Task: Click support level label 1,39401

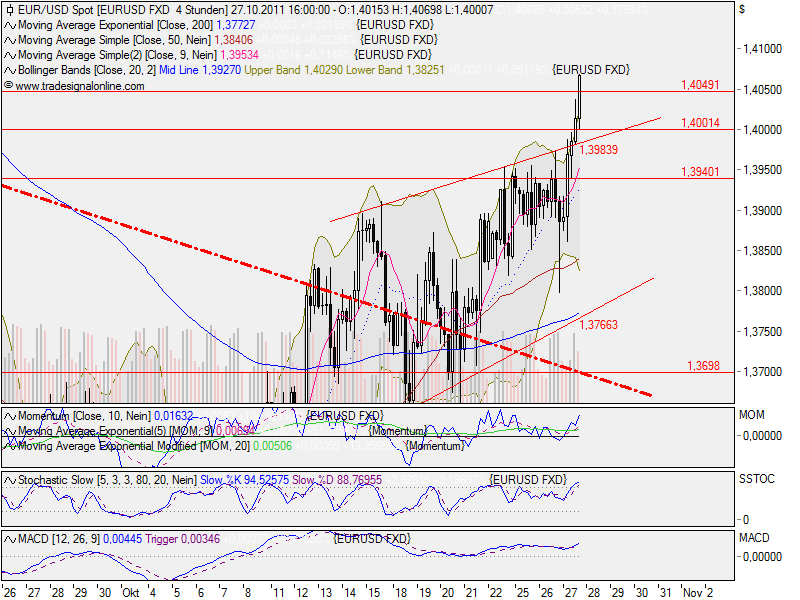Action: (x=701, y=171)
